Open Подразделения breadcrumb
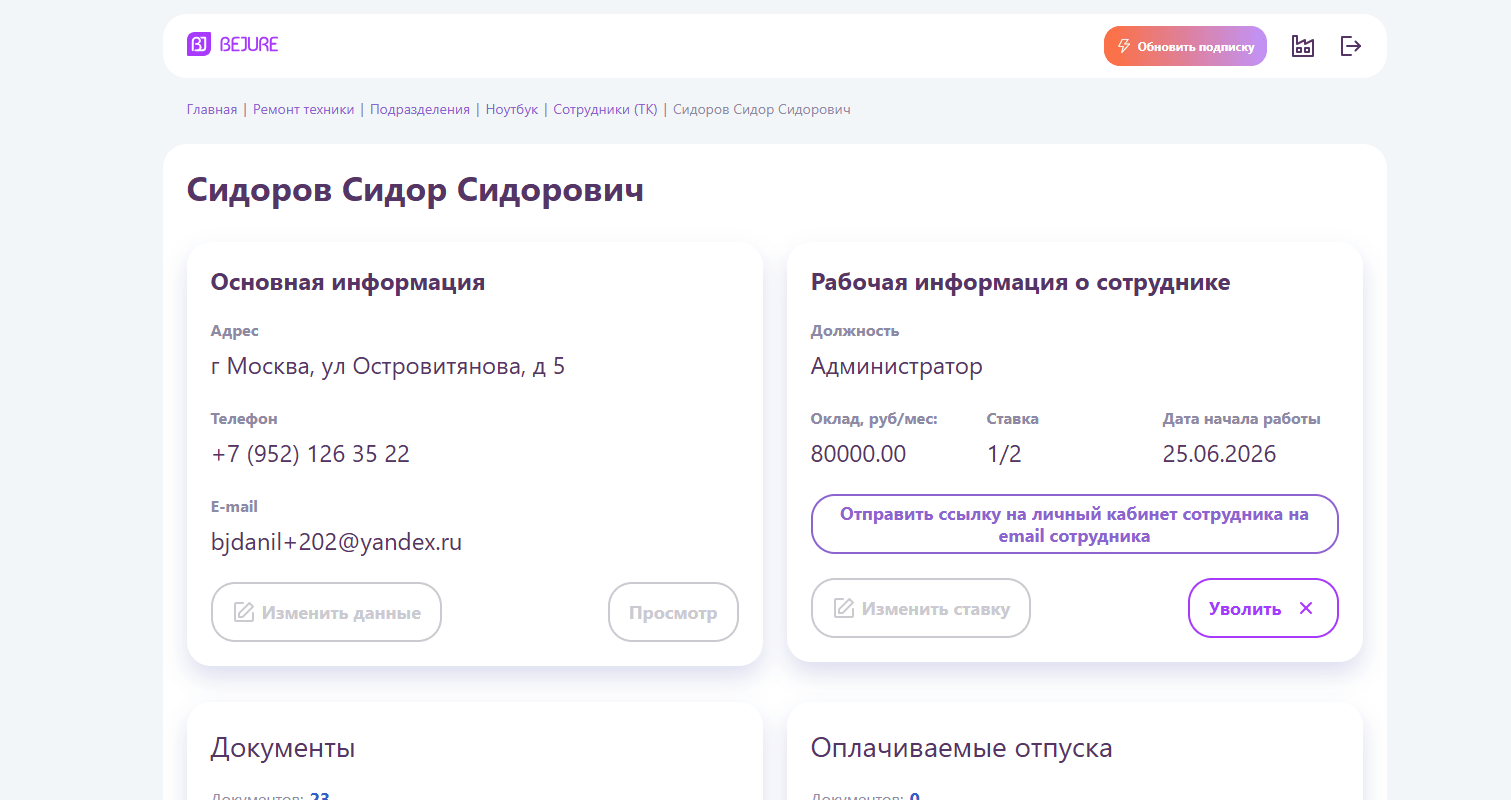1511x800 pixels. click(x=420, y=109)
